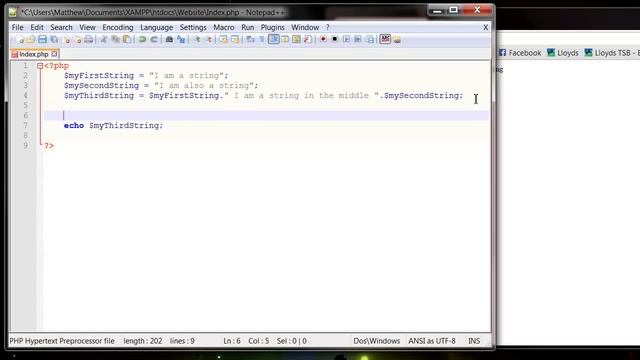Open the Language menu
Image resolution: width=640 pixels, height=360 pixels.
click(157, 27)
